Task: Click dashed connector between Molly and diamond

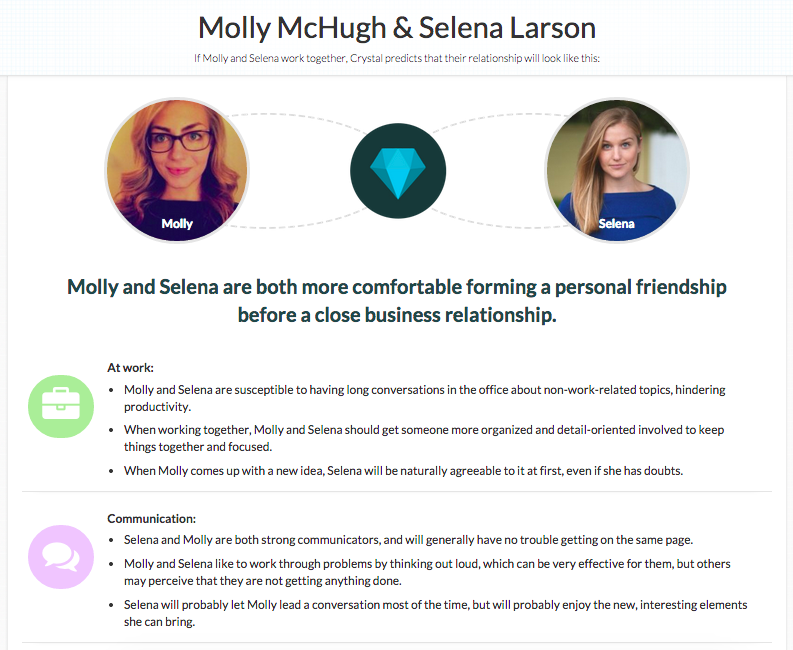Action: click(299, 122)
